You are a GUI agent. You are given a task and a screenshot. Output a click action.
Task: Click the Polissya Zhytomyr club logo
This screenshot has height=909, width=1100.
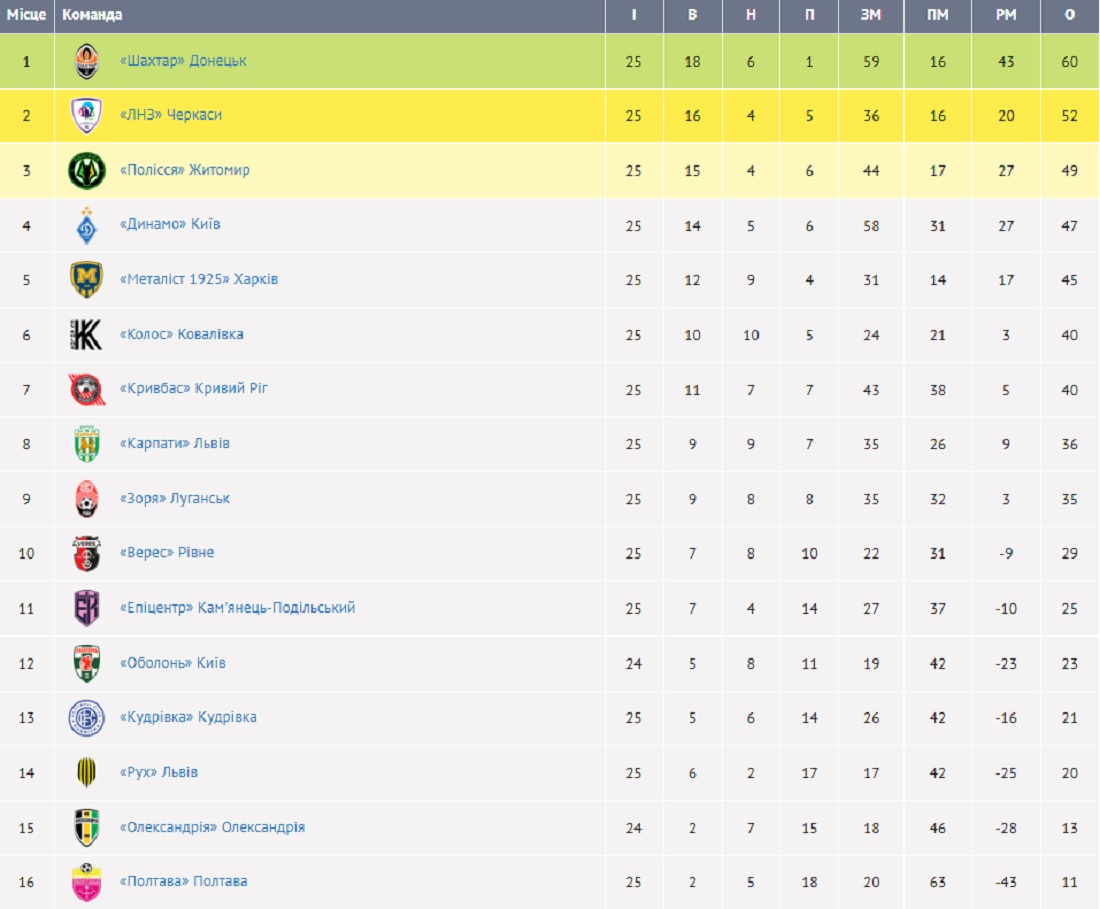pyautogui.click(x=87, y=171)
